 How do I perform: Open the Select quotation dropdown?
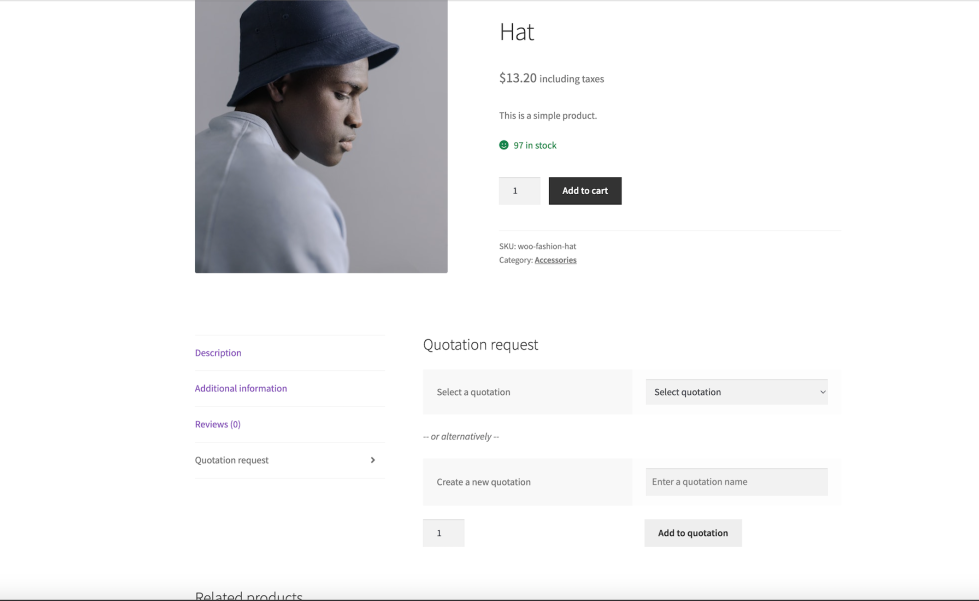pos(737,392)
